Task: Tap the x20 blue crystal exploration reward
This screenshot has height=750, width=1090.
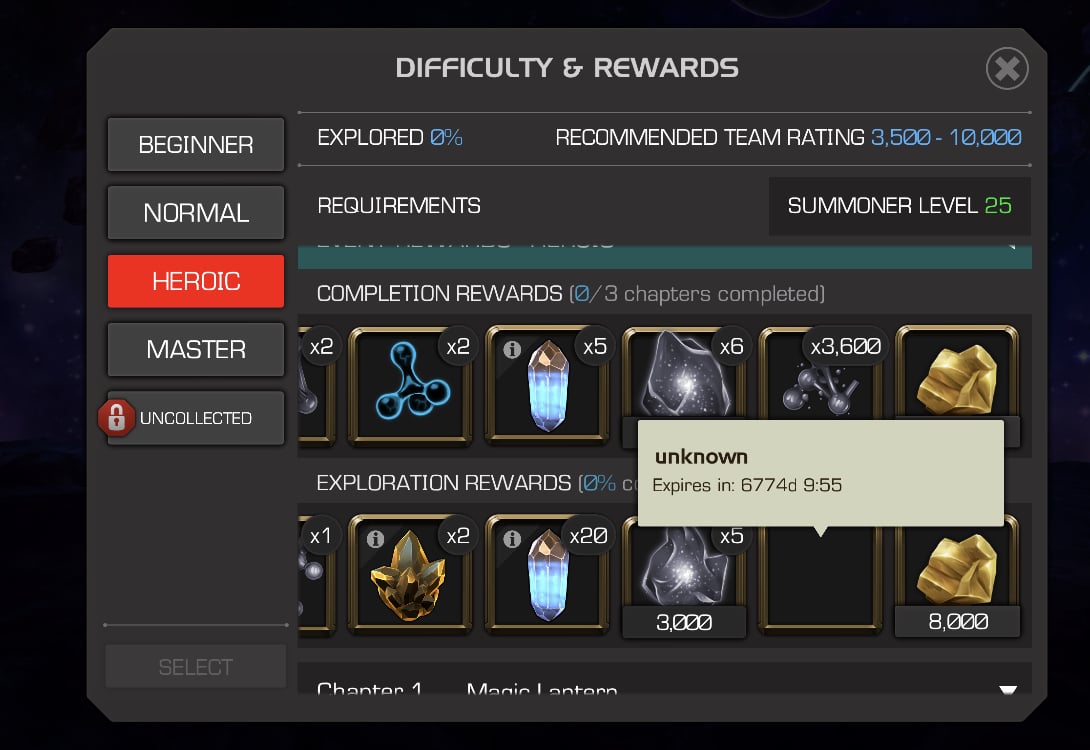Action: [547, 576]
